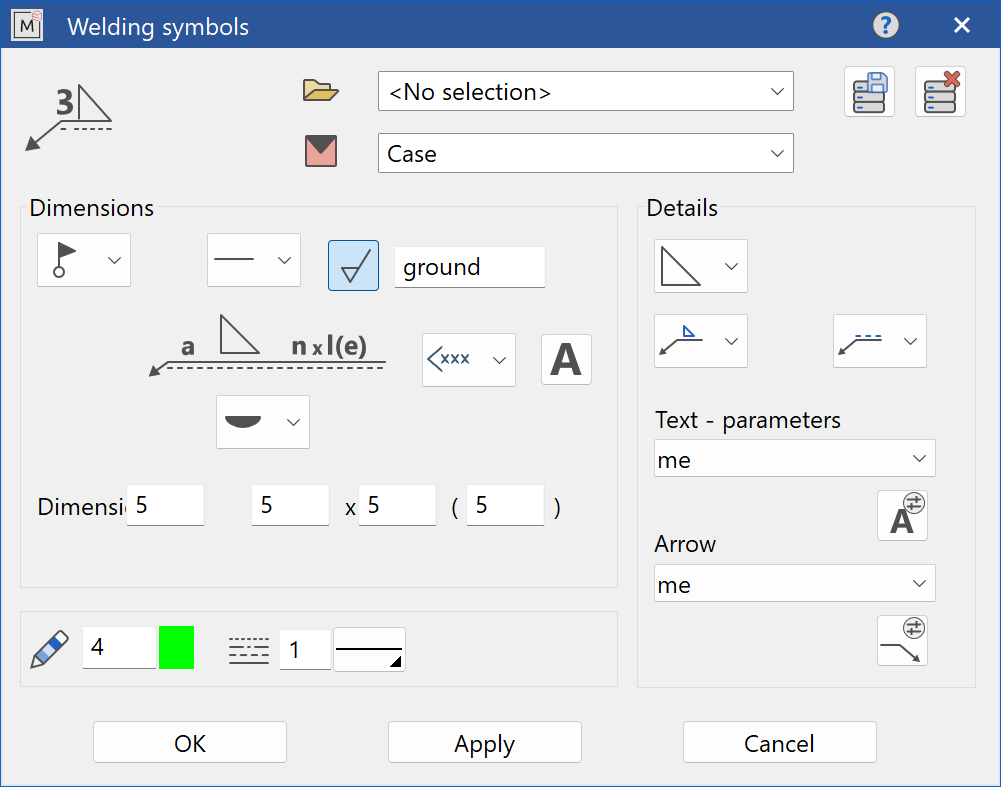Click the Apply button
The width and height of the screenshot is (1001, 787).
pyautogui.click(x=485, y=742)
